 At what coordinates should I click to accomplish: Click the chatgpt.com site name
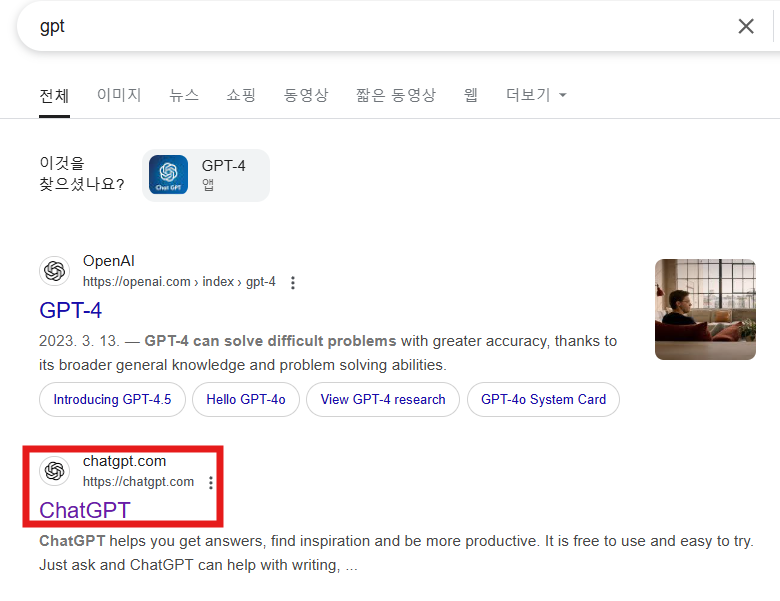[x=124, y=461]
